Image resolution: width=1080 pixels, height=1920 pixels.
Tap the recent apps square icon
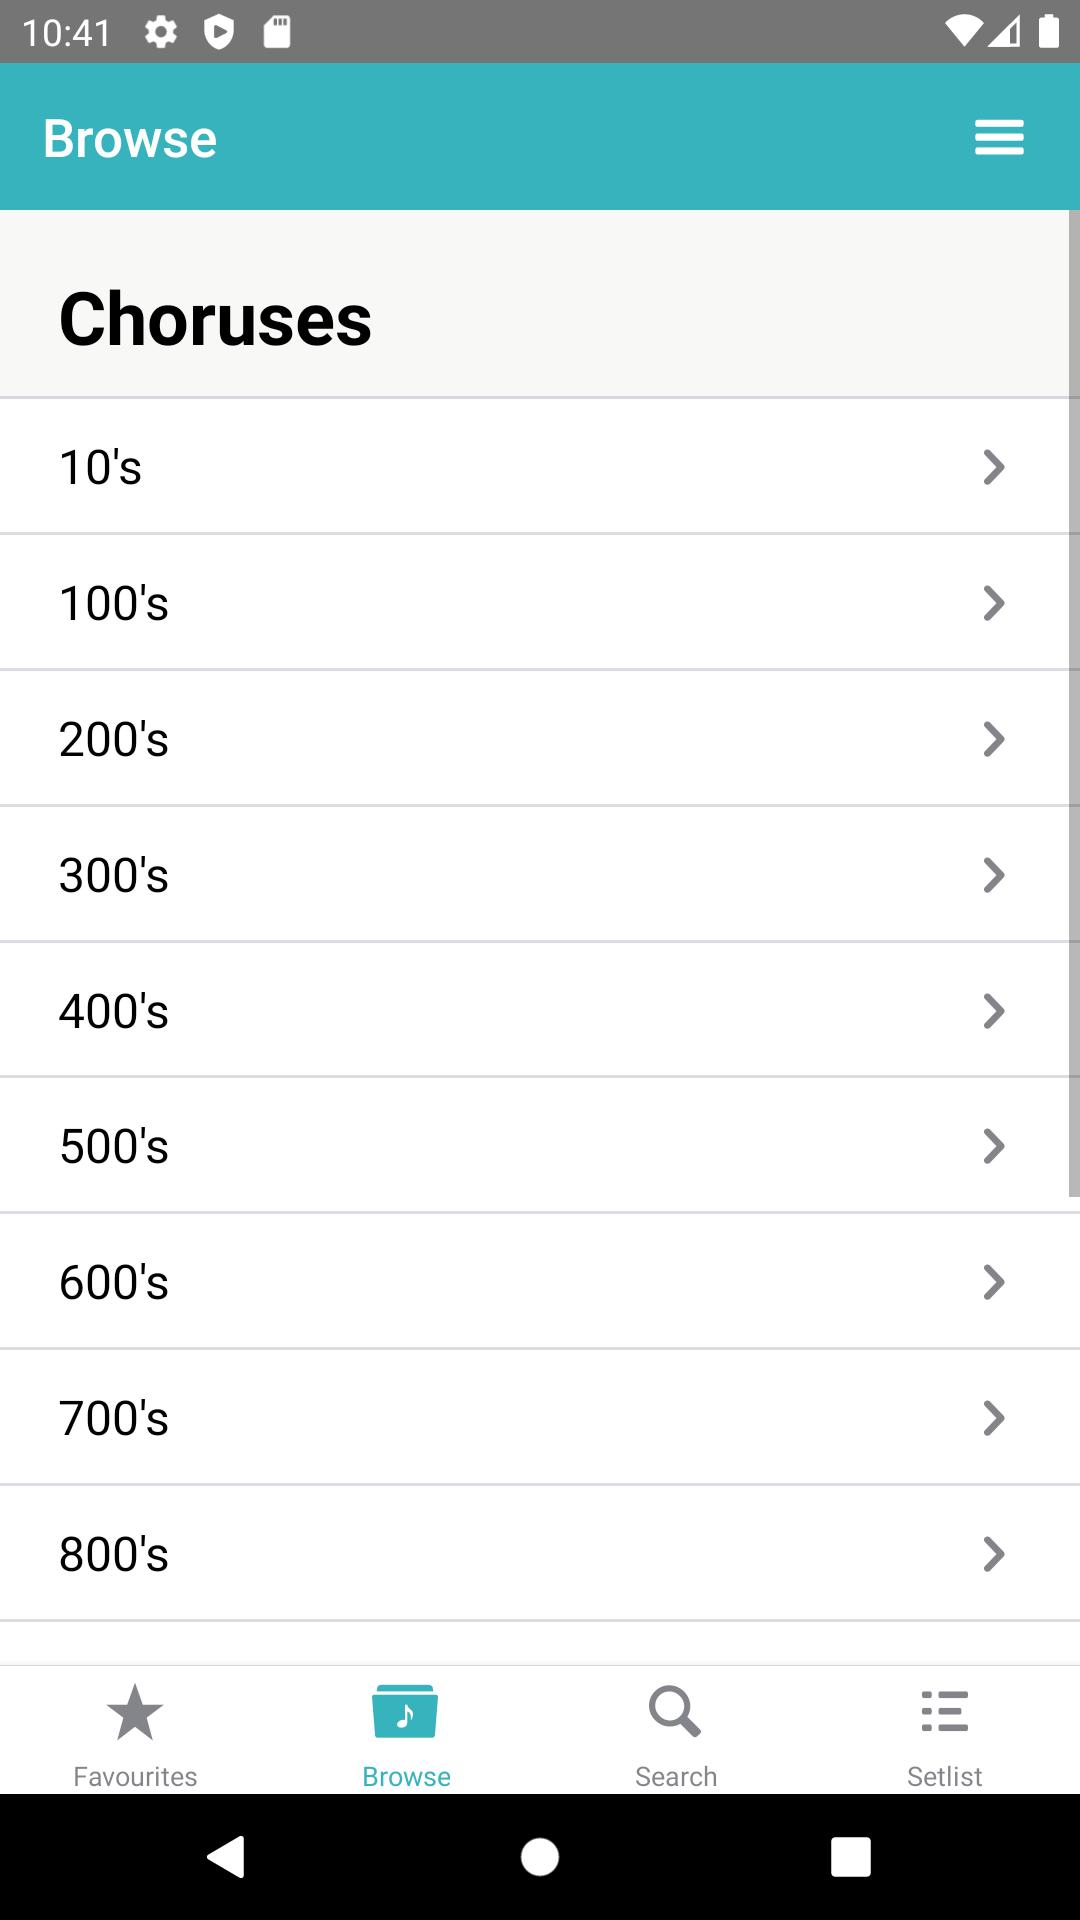[851, 1857]
